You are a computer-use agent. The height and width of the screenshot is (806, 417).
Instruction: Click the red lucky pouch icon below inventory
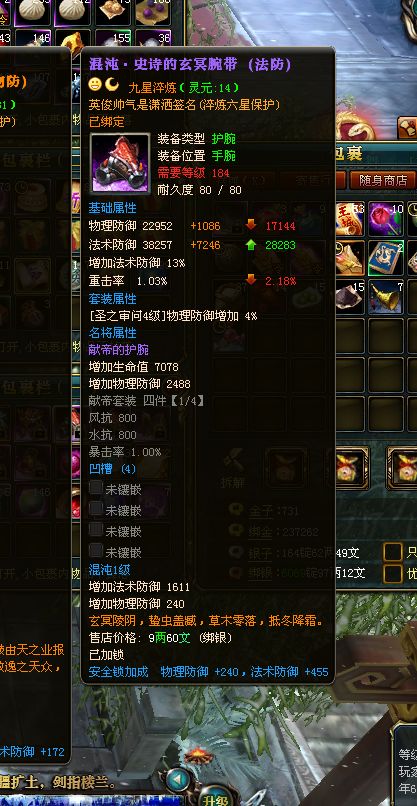[x=351, y=467]
